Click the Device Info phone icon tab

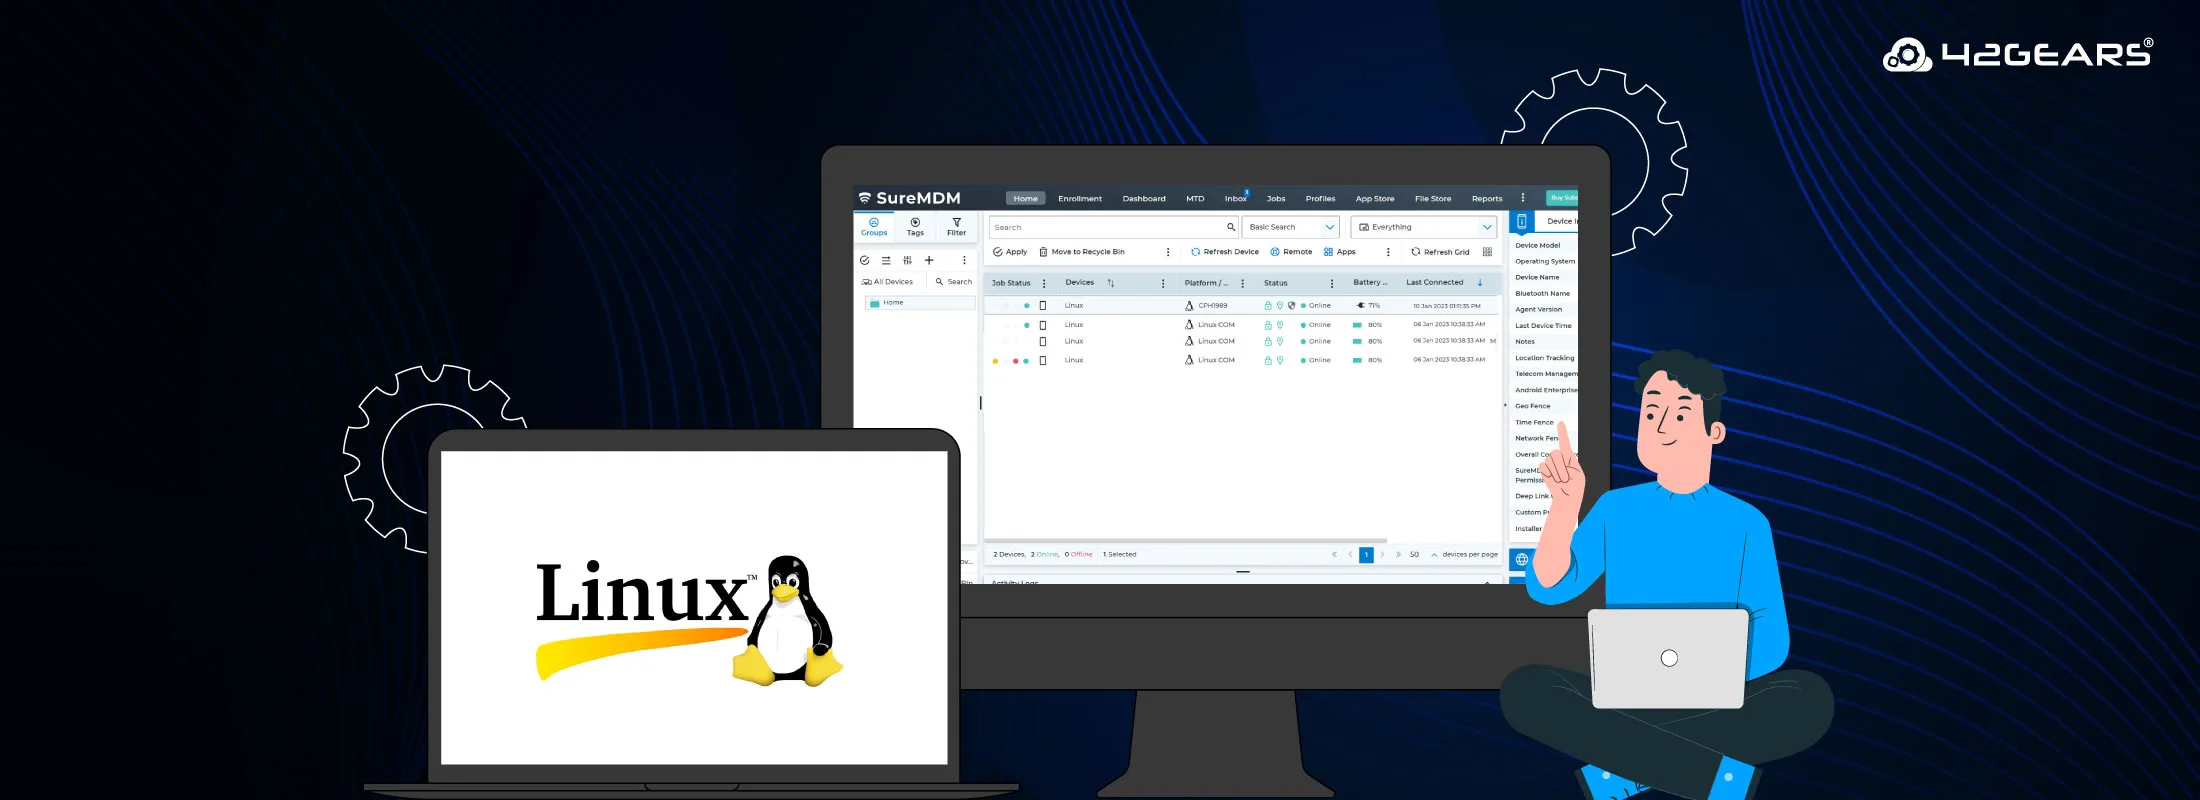pos(1522,222)
